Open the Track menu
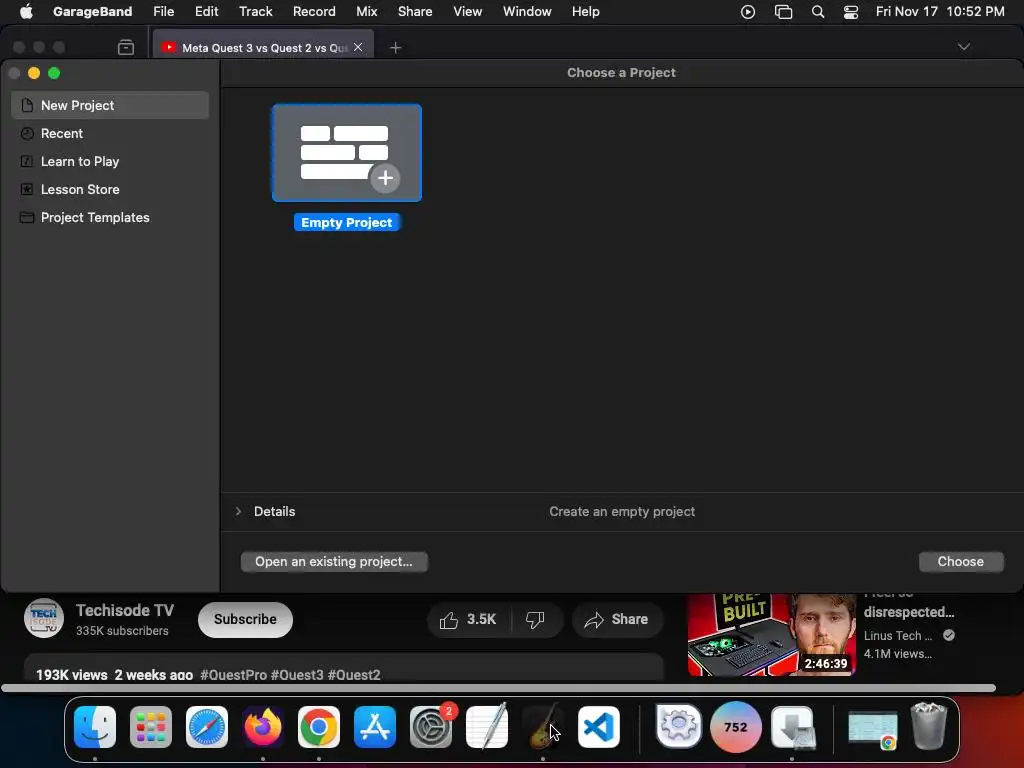The image size is (1024, 768). point(255,12)
